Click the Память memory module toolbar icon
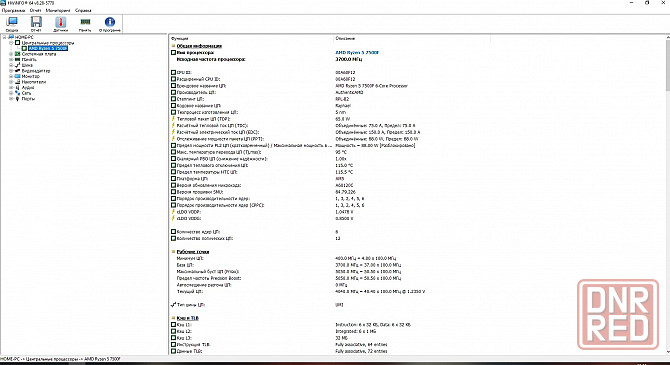 point(85,21)
